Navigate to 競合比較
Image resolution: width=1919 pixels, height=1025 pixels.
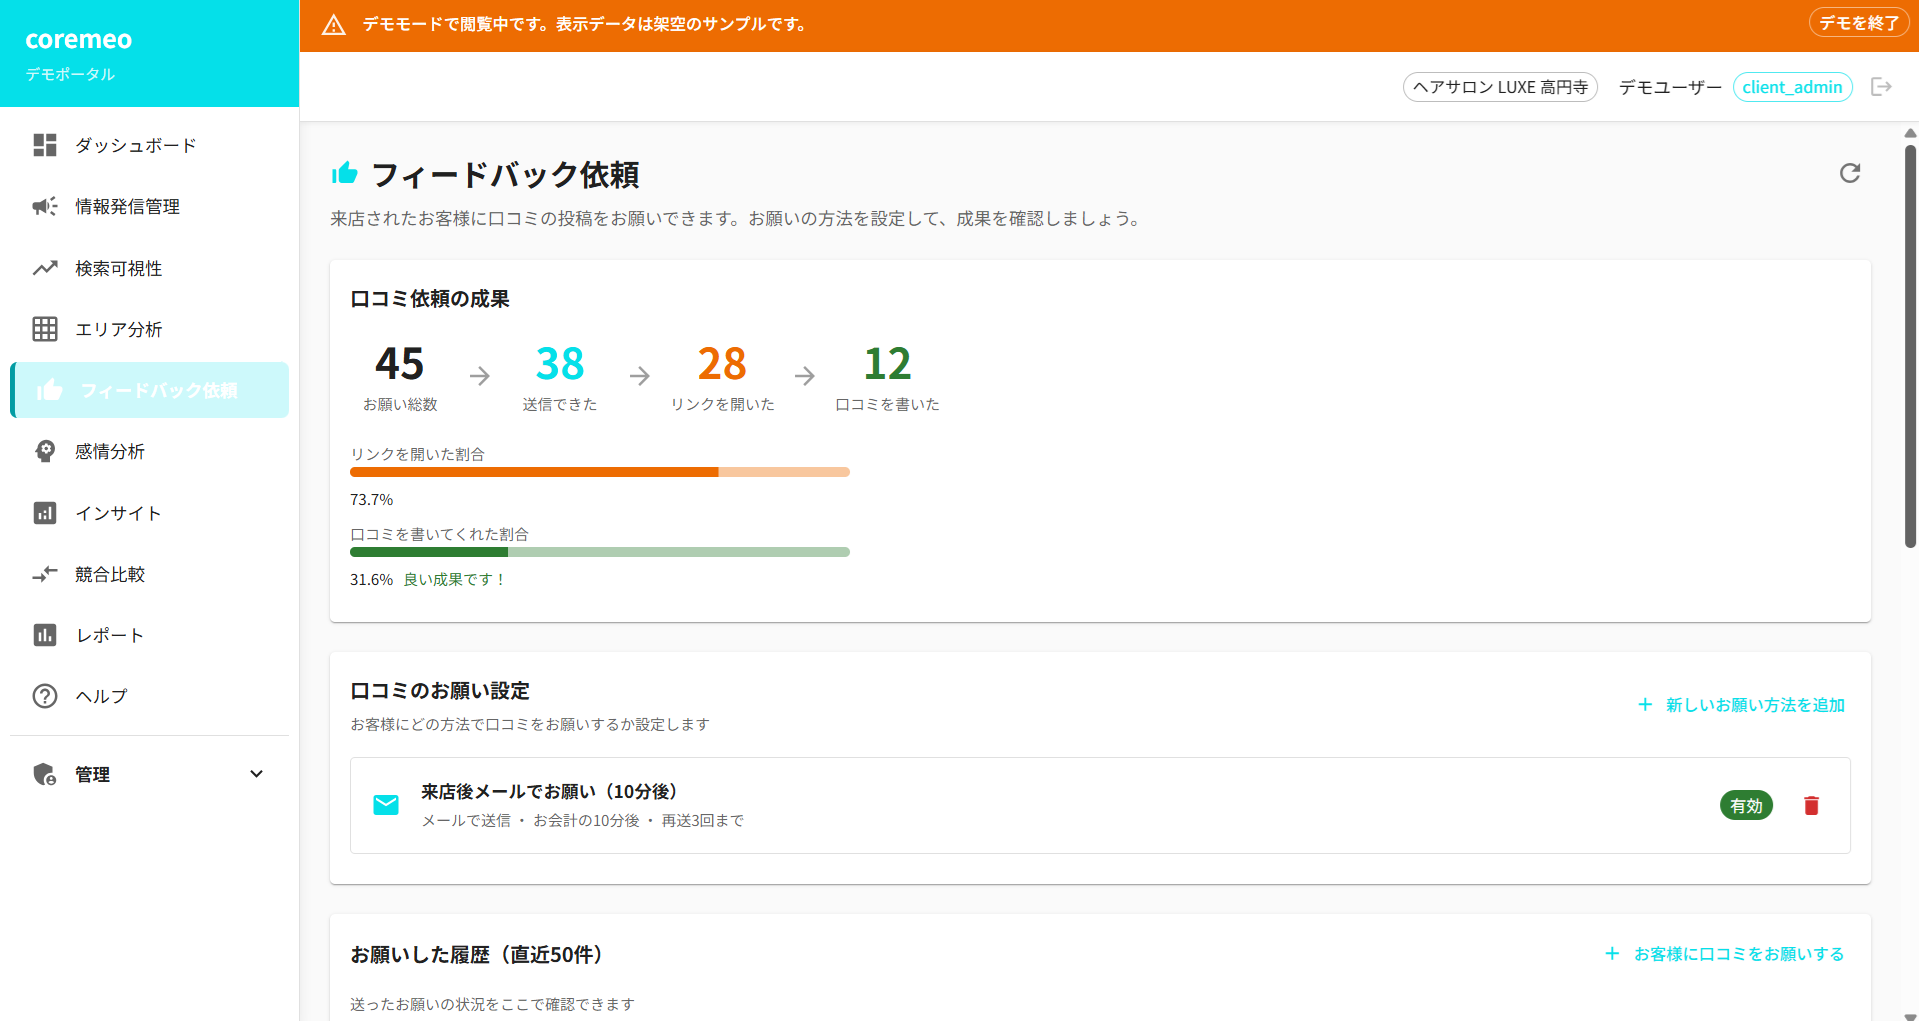[150, 574]
